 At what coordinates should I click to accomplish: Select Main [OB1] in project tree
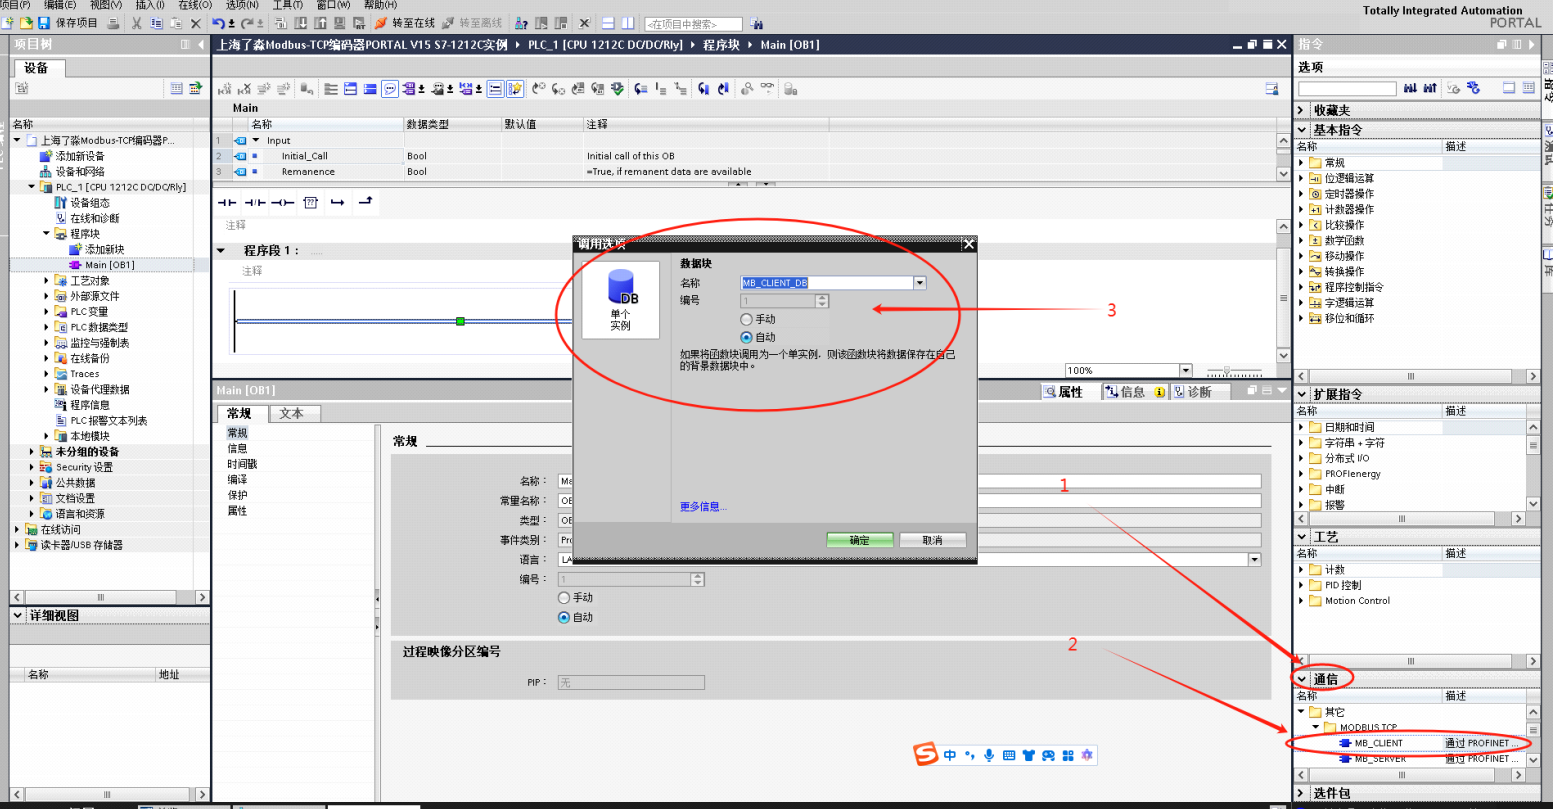tap(109, 265)
